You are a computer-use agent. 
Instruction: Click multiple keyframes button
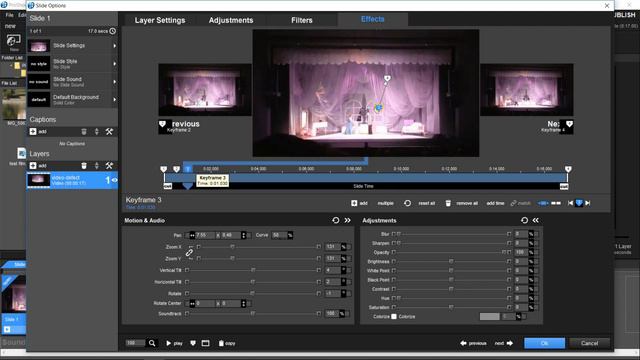[x=386, y=203]
